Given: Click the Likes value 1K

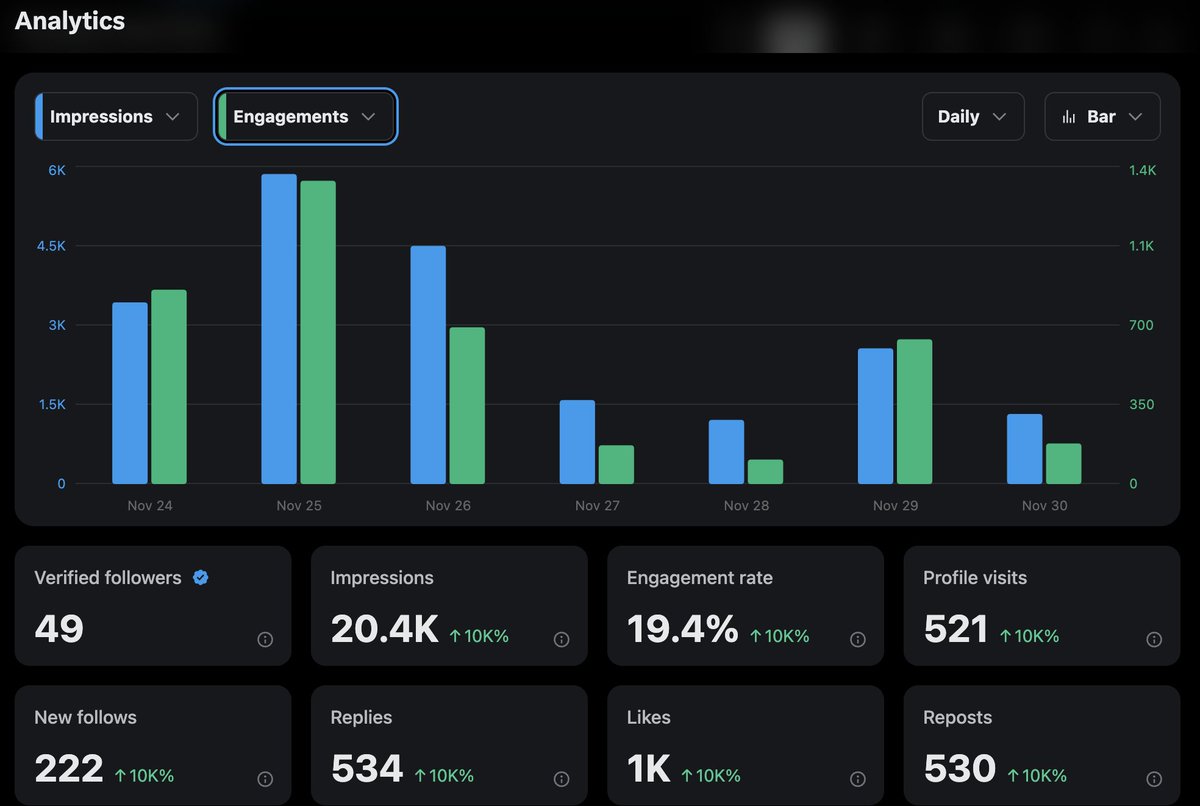Looking at the screenshot, I should [x=649, y=769].
